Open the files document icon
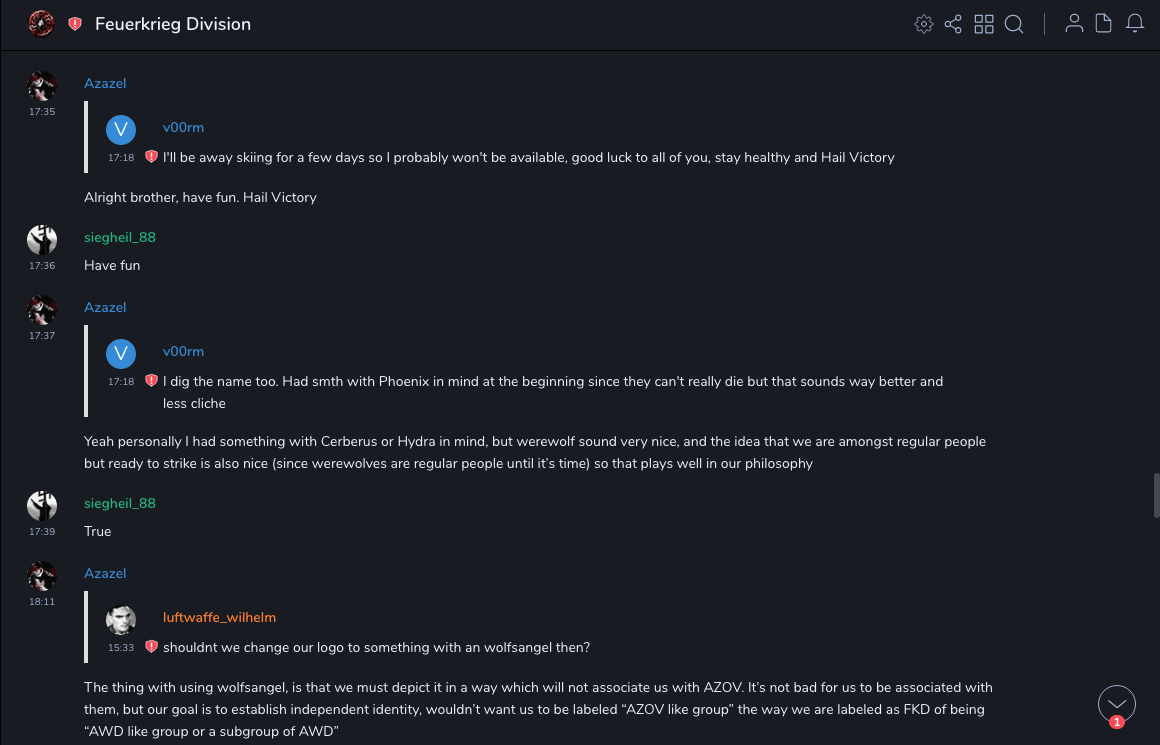Screen dimensions: 1160x745 pos(1104,24)
